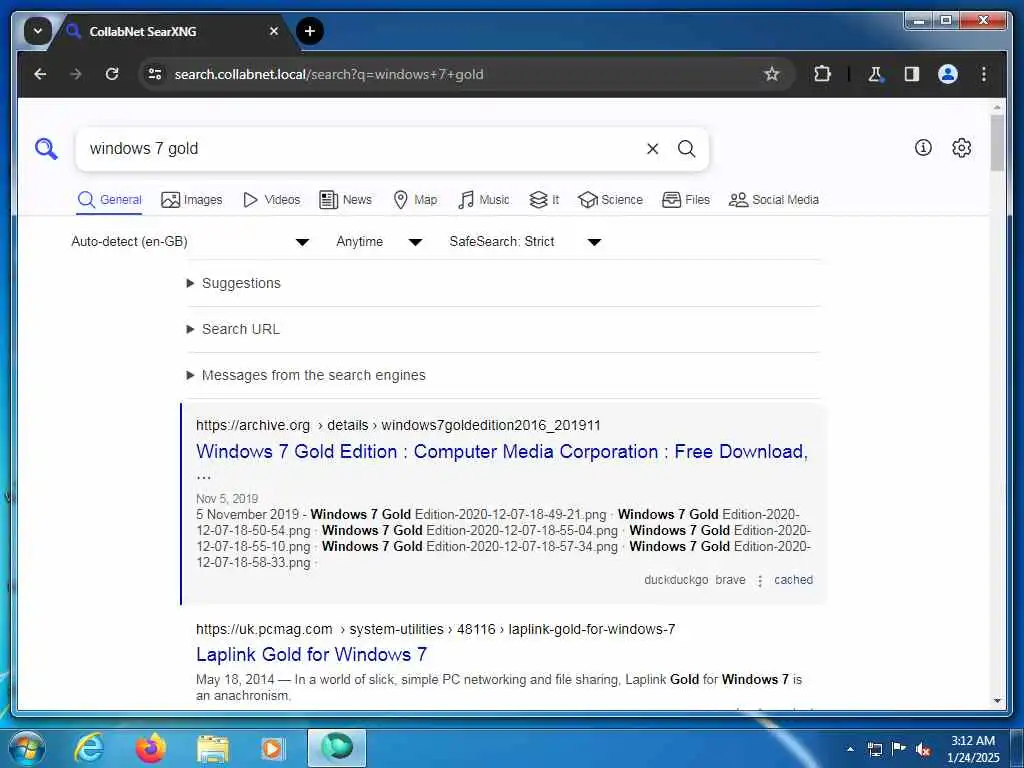Viewport: 1024px width, 768px height.
Task: Open Laplink Gold for Windows 7 link
Action: pyautogui.click(x=312, y=654)
